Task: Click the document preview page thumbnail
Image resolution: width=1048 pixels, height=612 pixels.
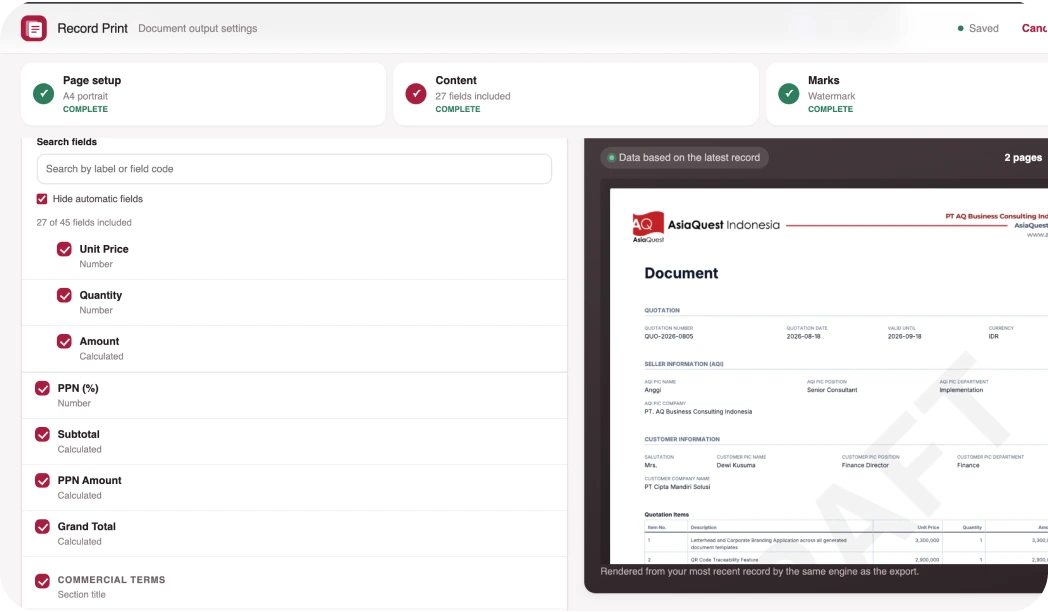Action: [x=829, y=376]
